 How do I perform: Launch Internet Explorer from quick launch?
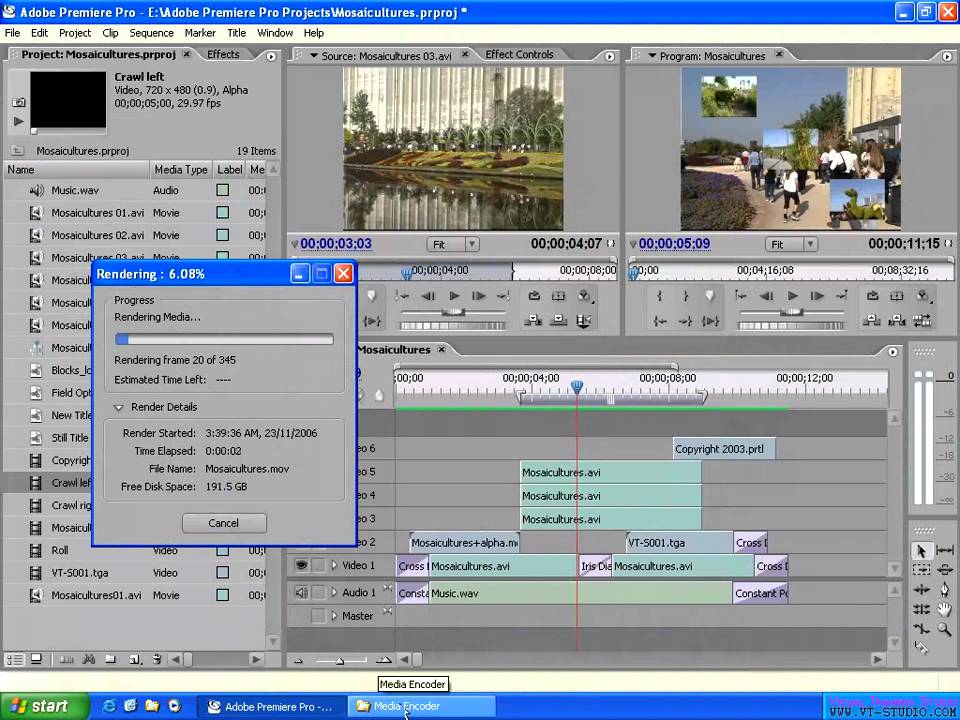(x=109, y=706)
